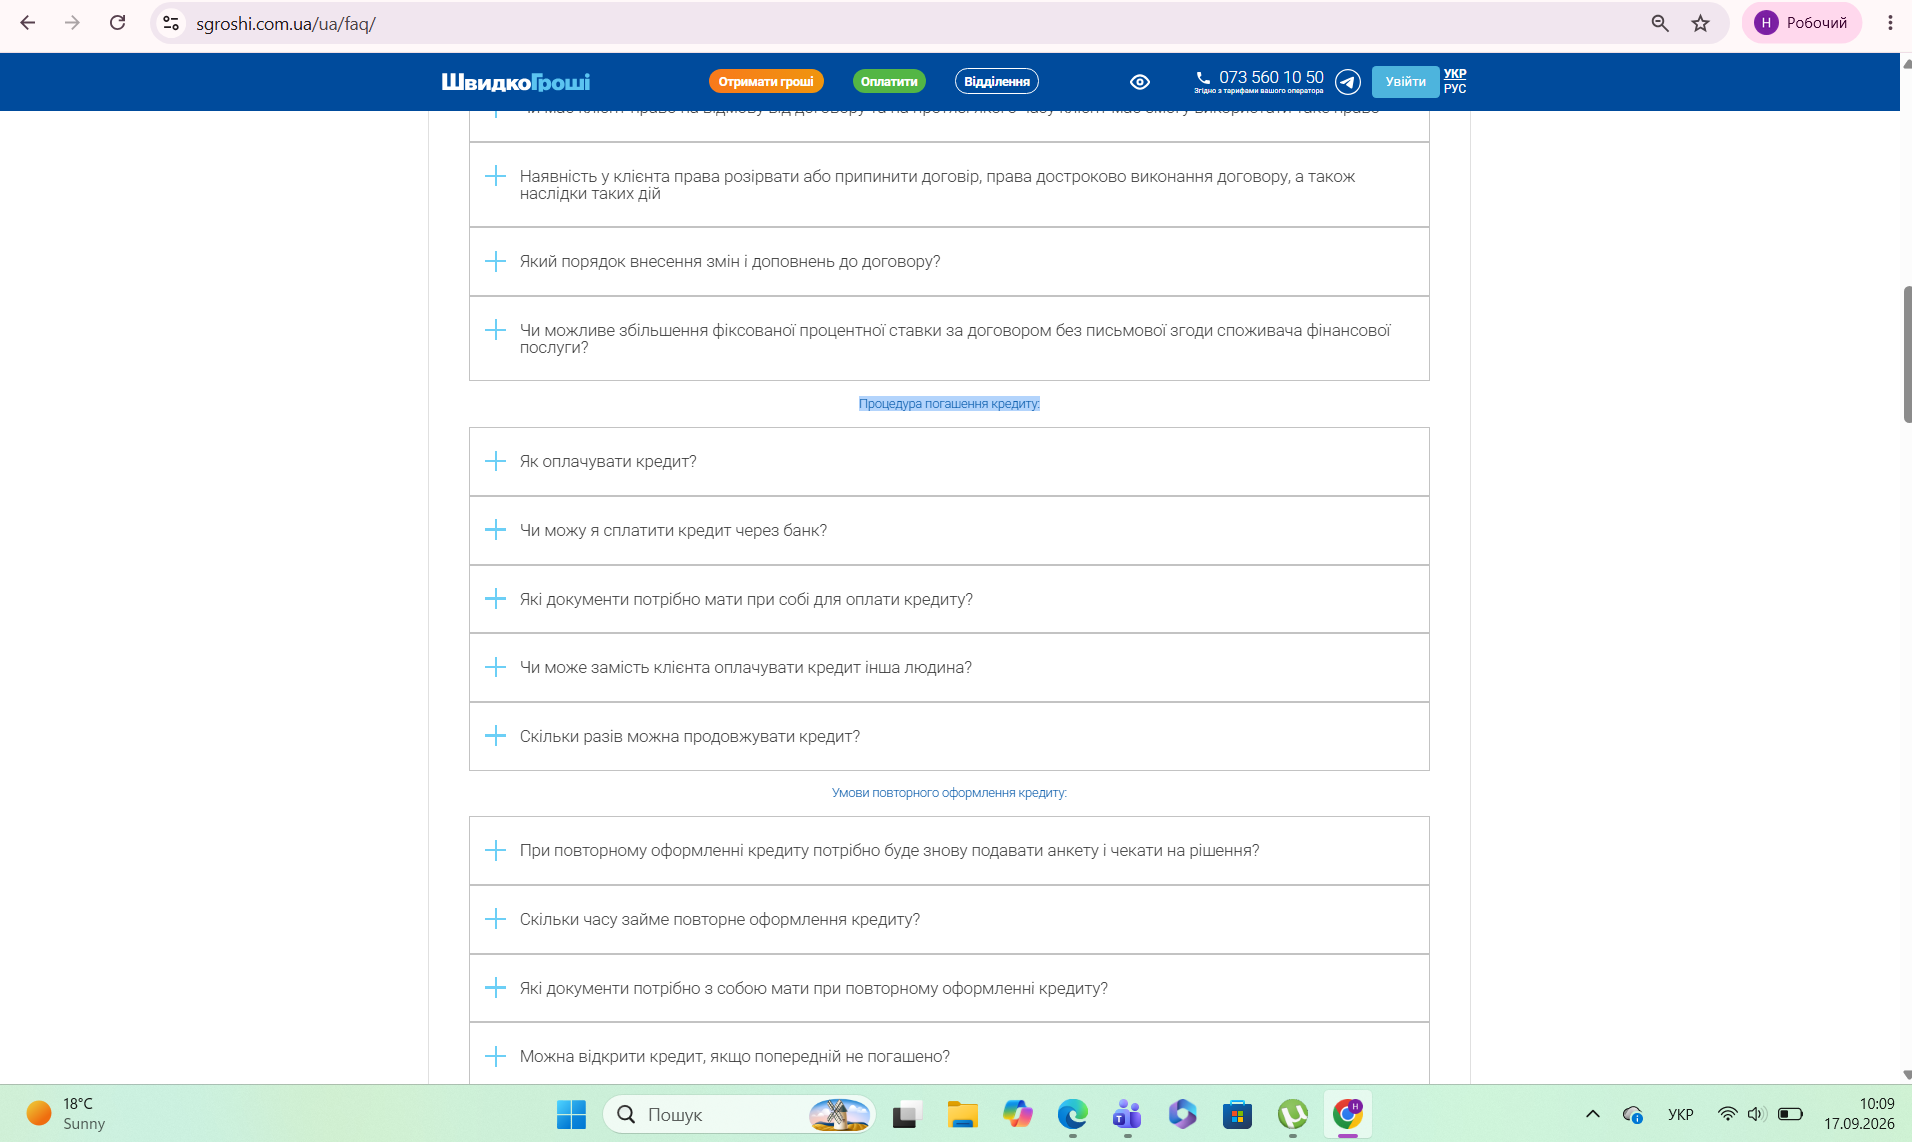
Task: Expand 'Чи можу я сплатити кредит через банк?'
Action: tap(949, 531)
